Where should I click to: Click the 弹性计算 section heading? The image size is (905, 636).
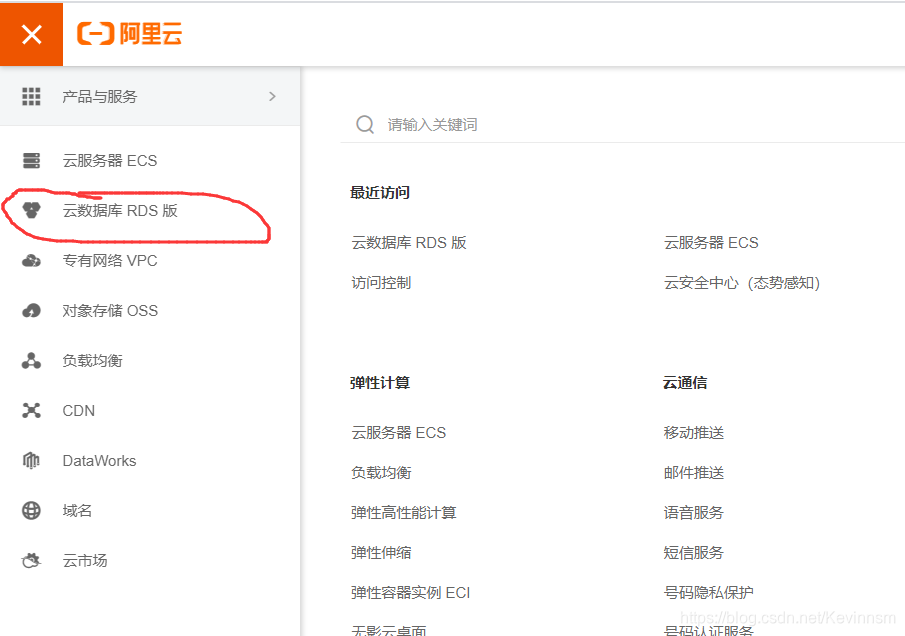[380, 383]
